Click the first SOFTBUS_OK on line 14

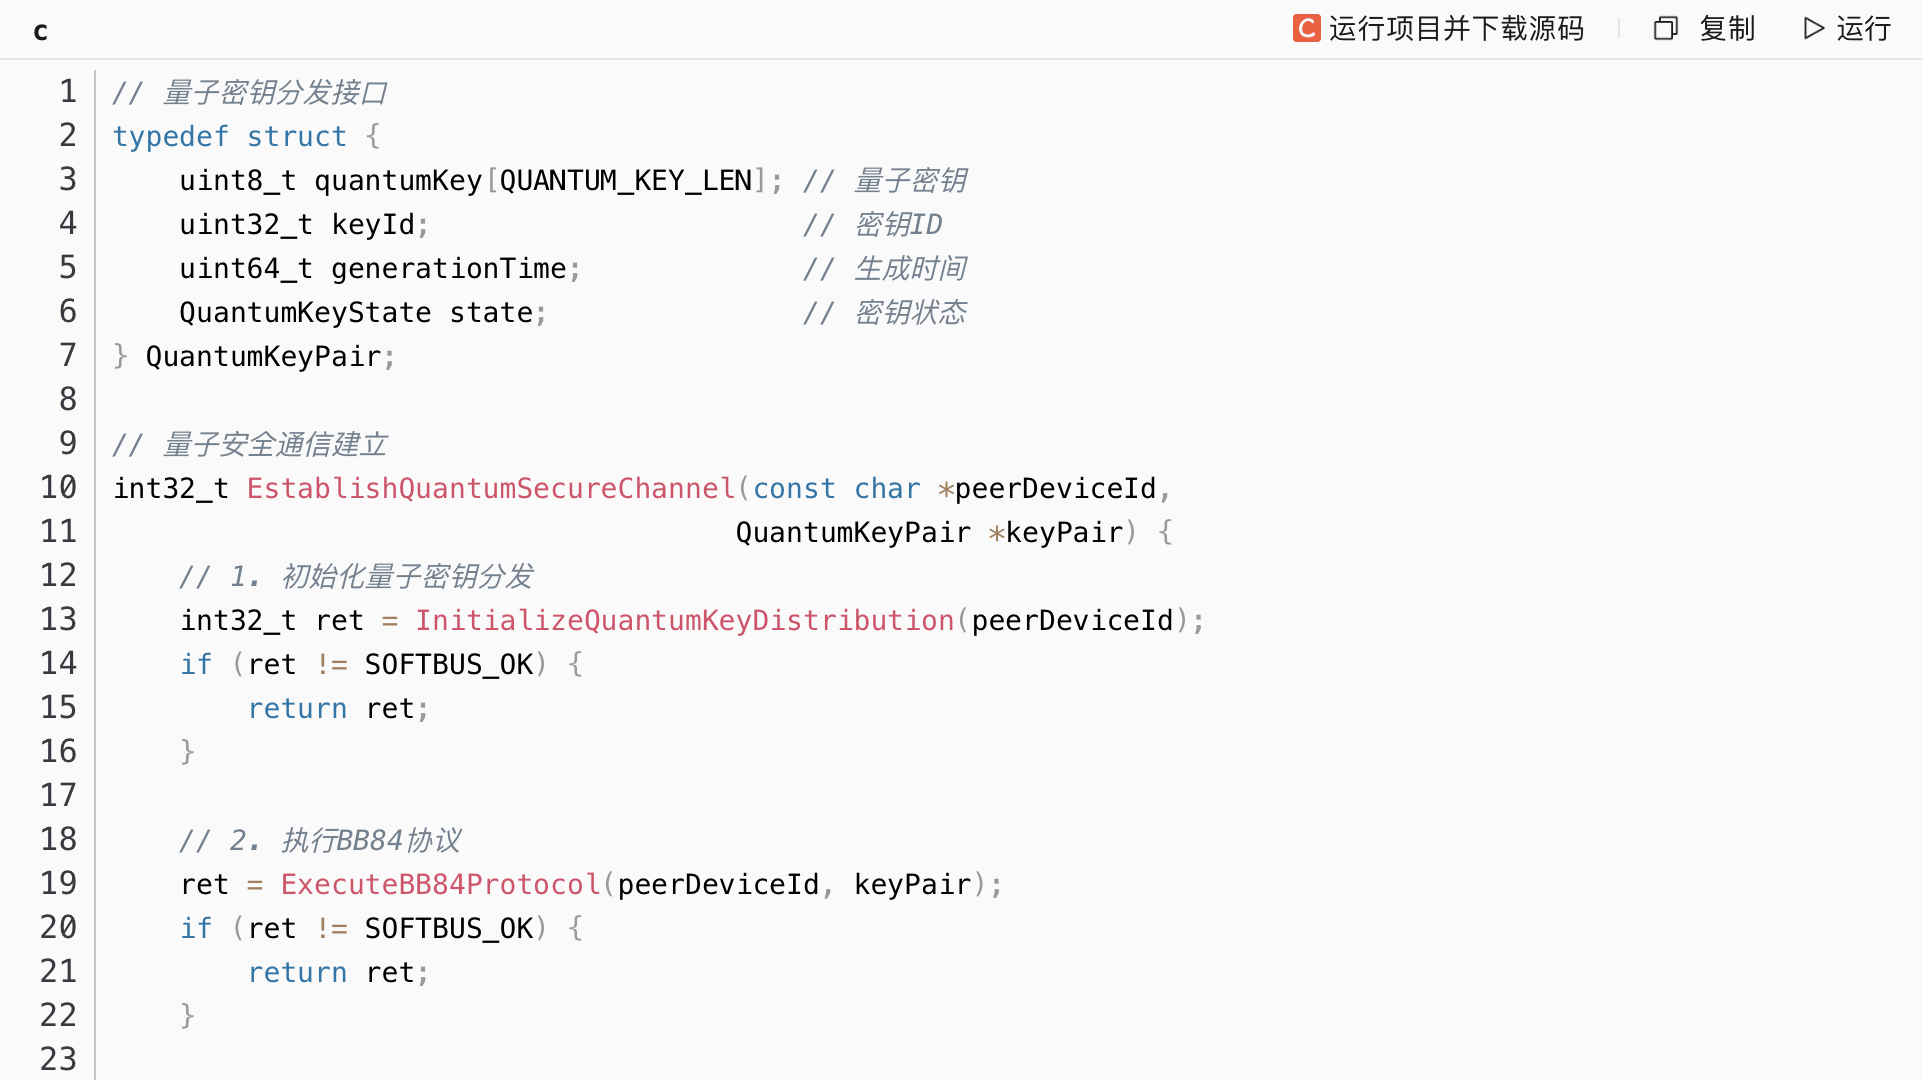[x=448, y=664]
